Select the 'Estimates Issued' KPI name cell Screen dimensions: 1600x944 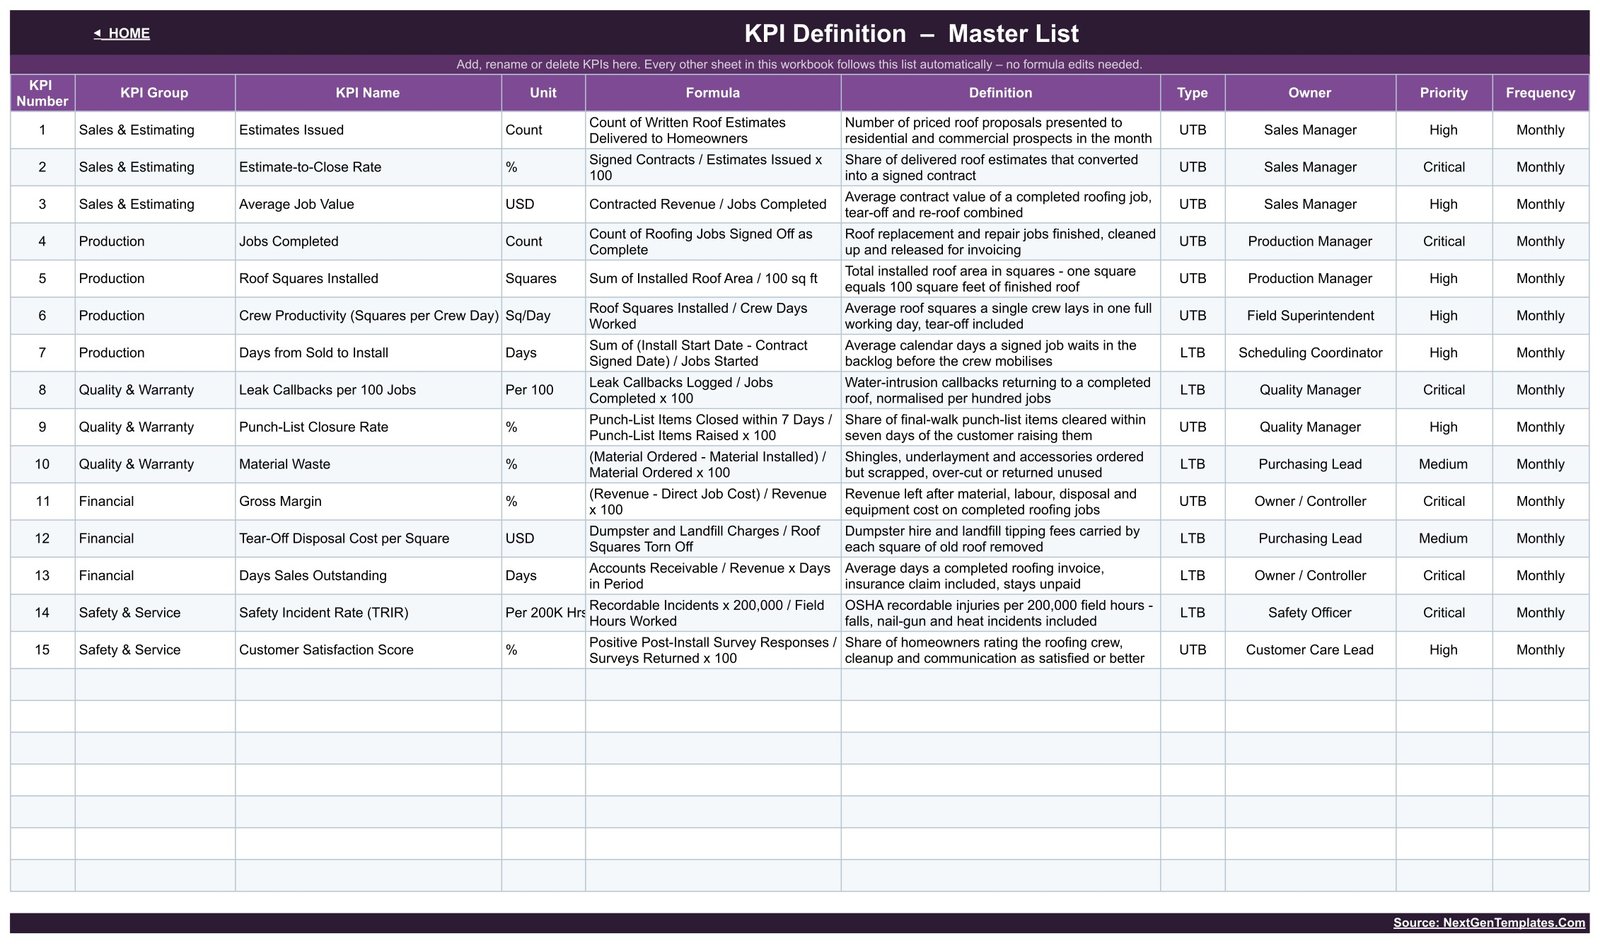[x=368, y=130]
